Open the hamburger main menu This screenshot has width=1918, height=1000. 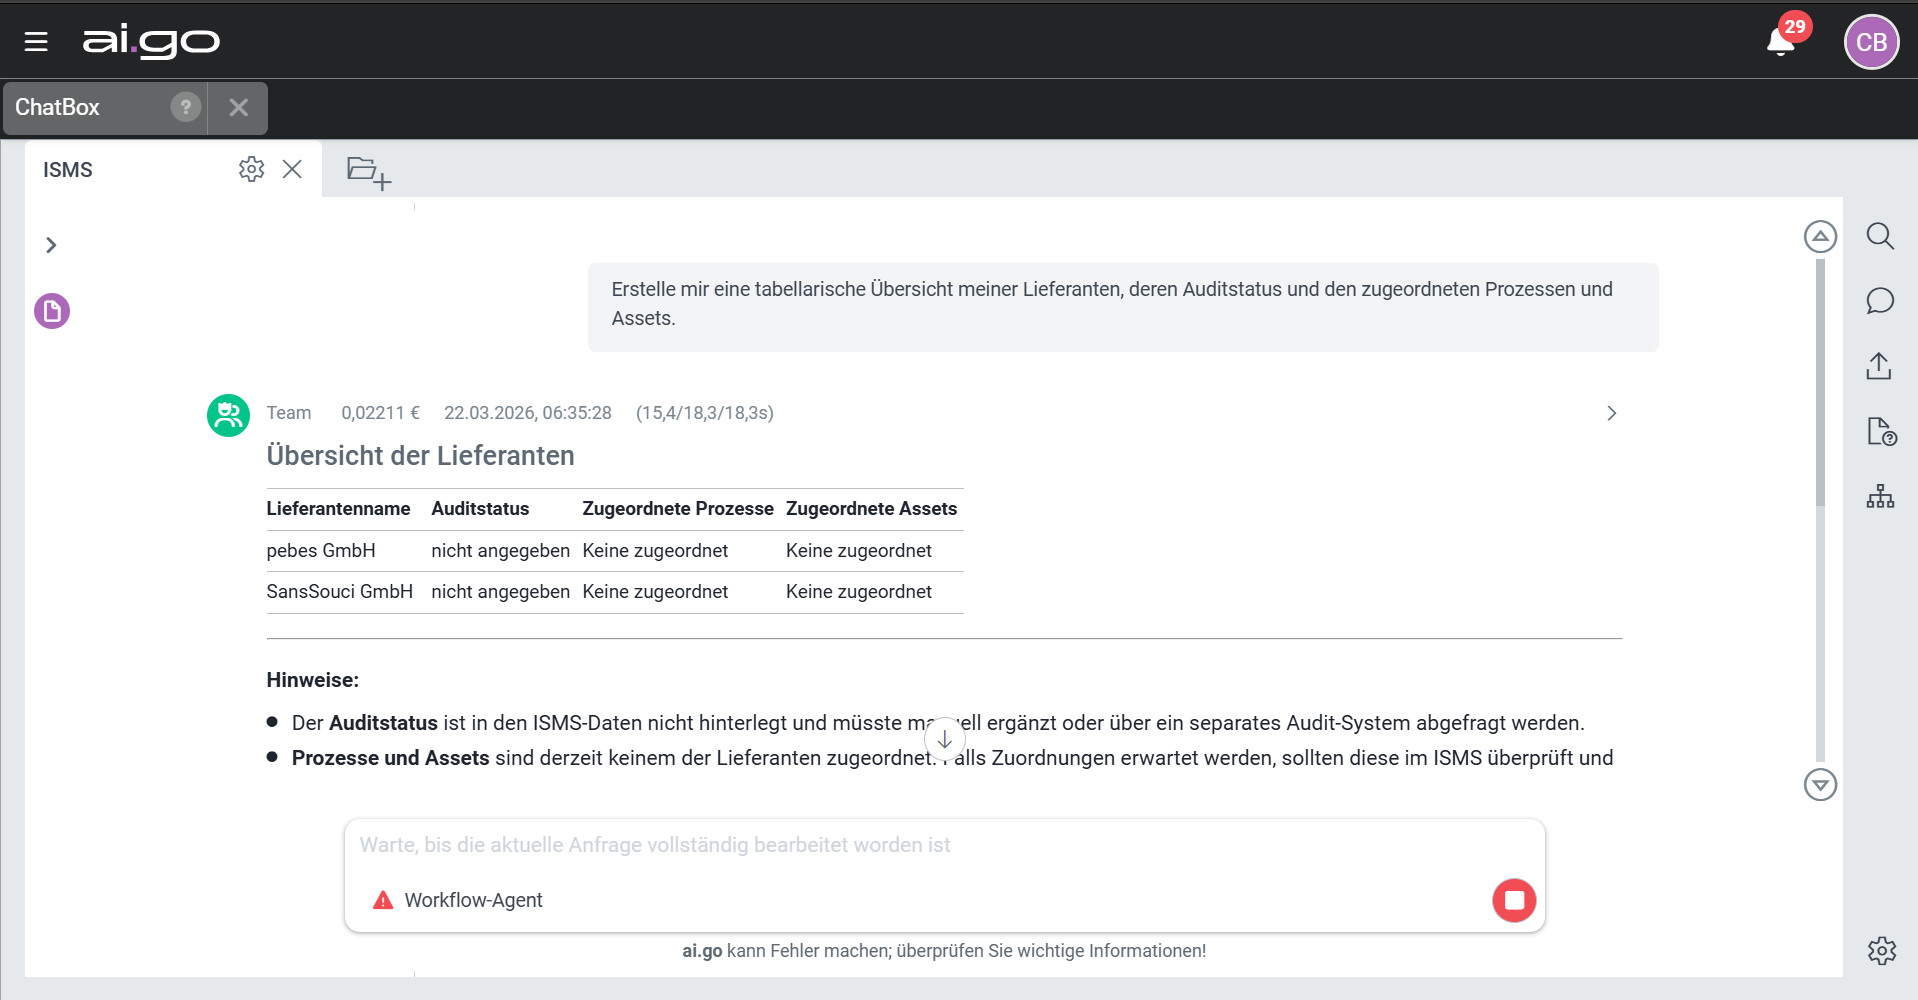(36, 41)
